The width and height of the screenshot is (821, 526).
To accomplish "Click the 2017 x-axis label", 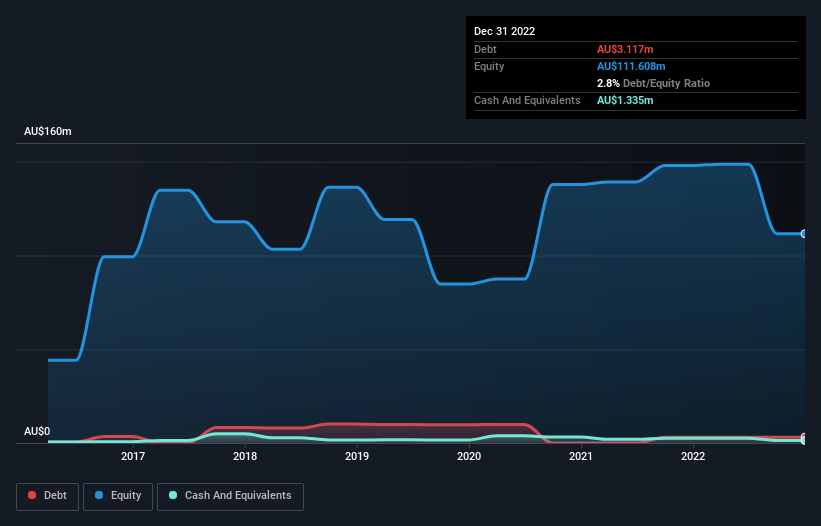I will pos(133,456).
